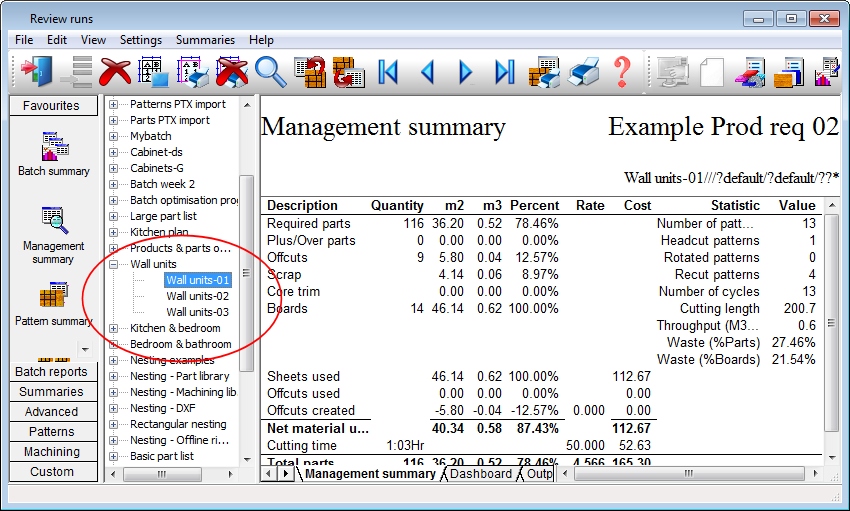Go to next record arrow
The image size is (850, 511).
[x=465, y=72]
